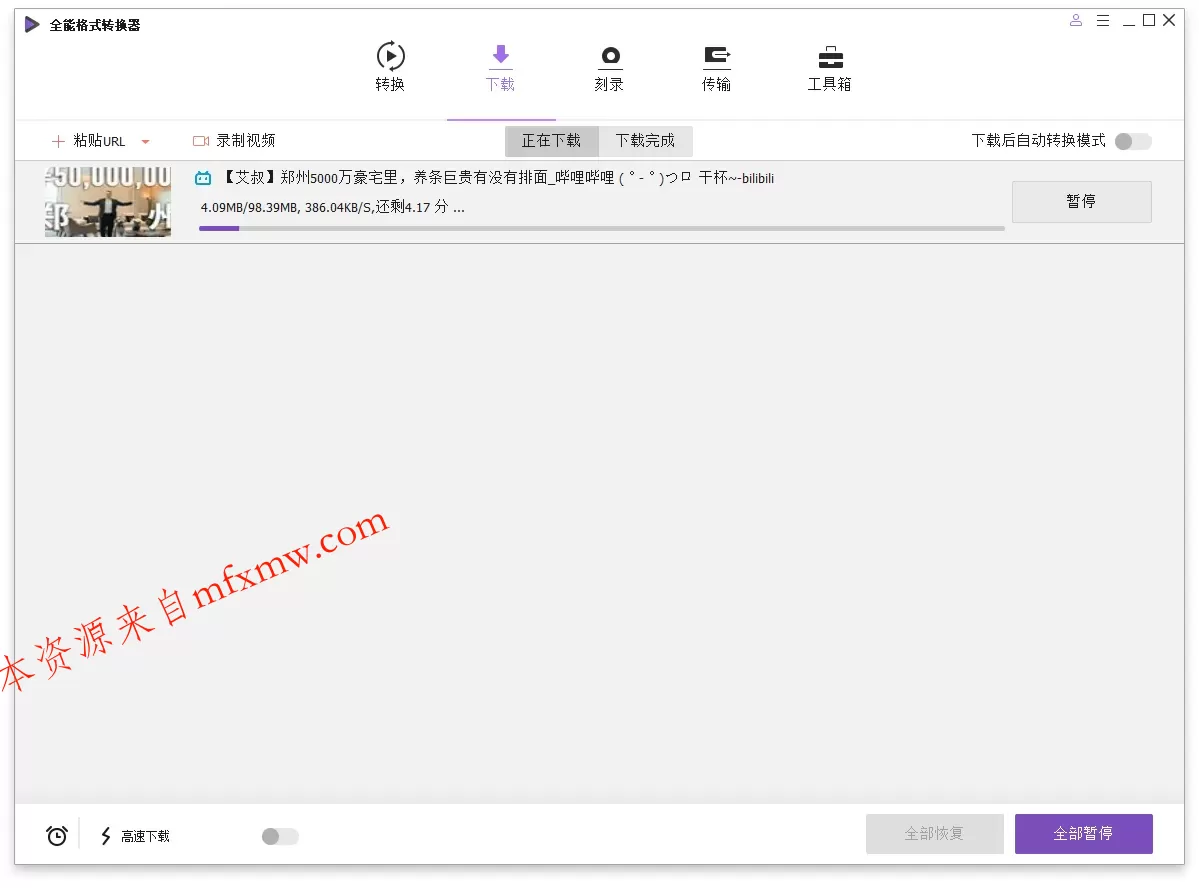
Task: Click the lightning 高速下载 icon
Action: [106, 836]
